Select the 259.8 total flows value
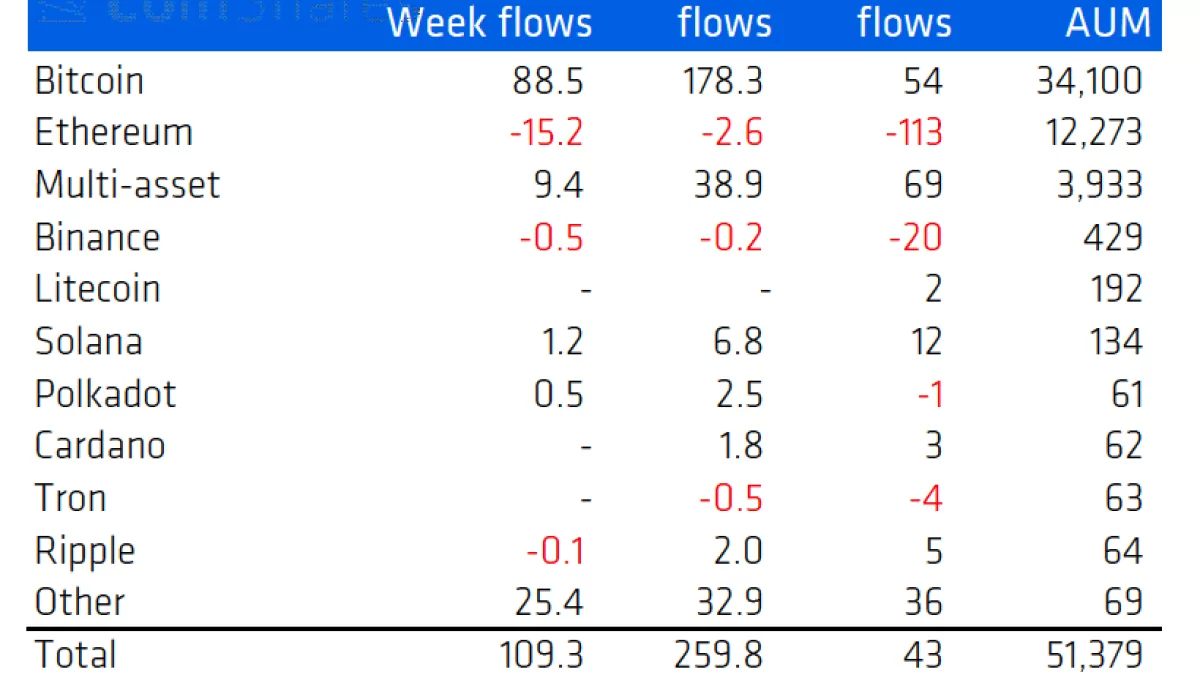This screenshot has width=1200, height=675. coord(719,655)
